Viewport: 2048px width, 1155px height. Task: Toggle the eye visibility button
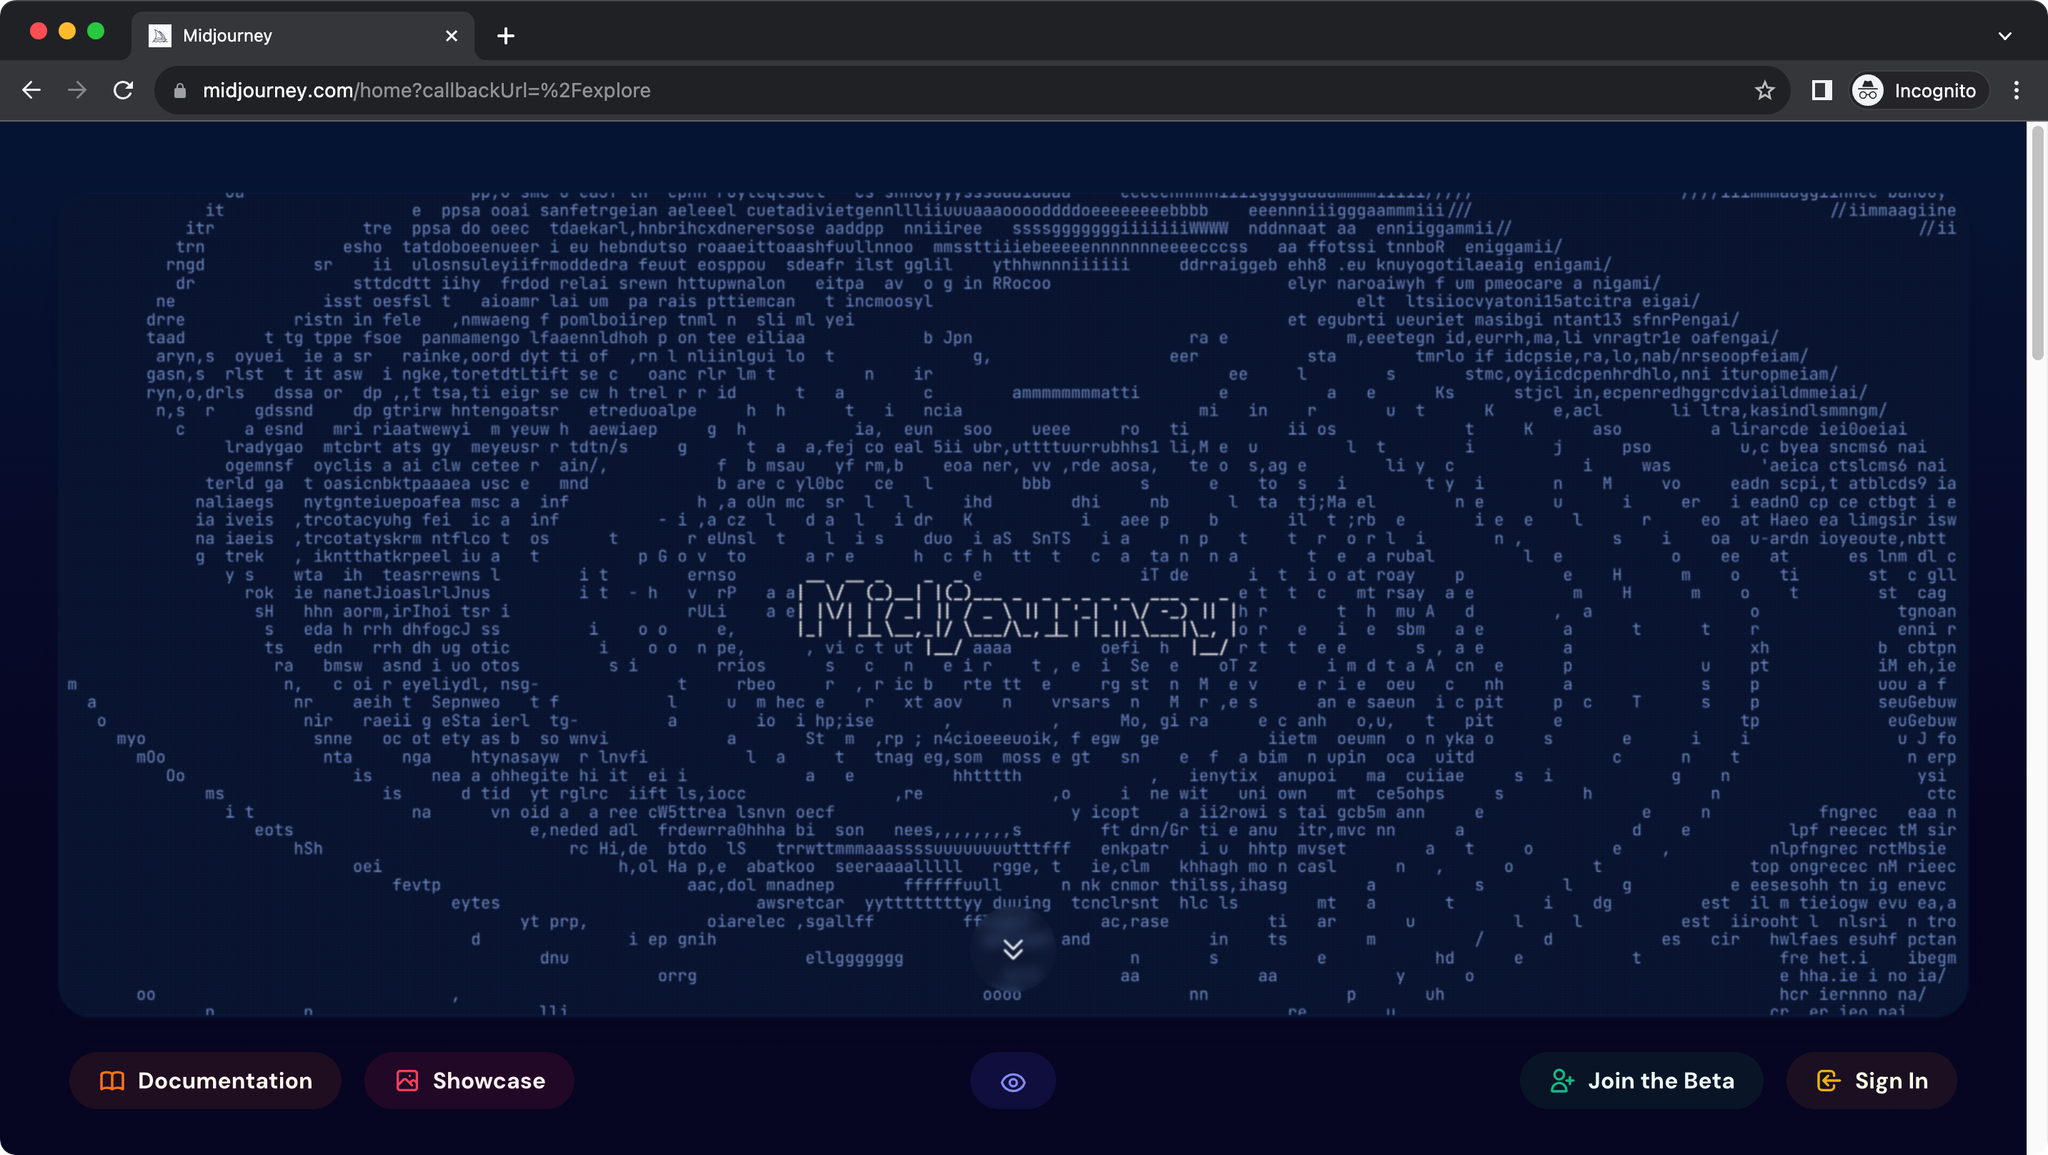1012,1082
